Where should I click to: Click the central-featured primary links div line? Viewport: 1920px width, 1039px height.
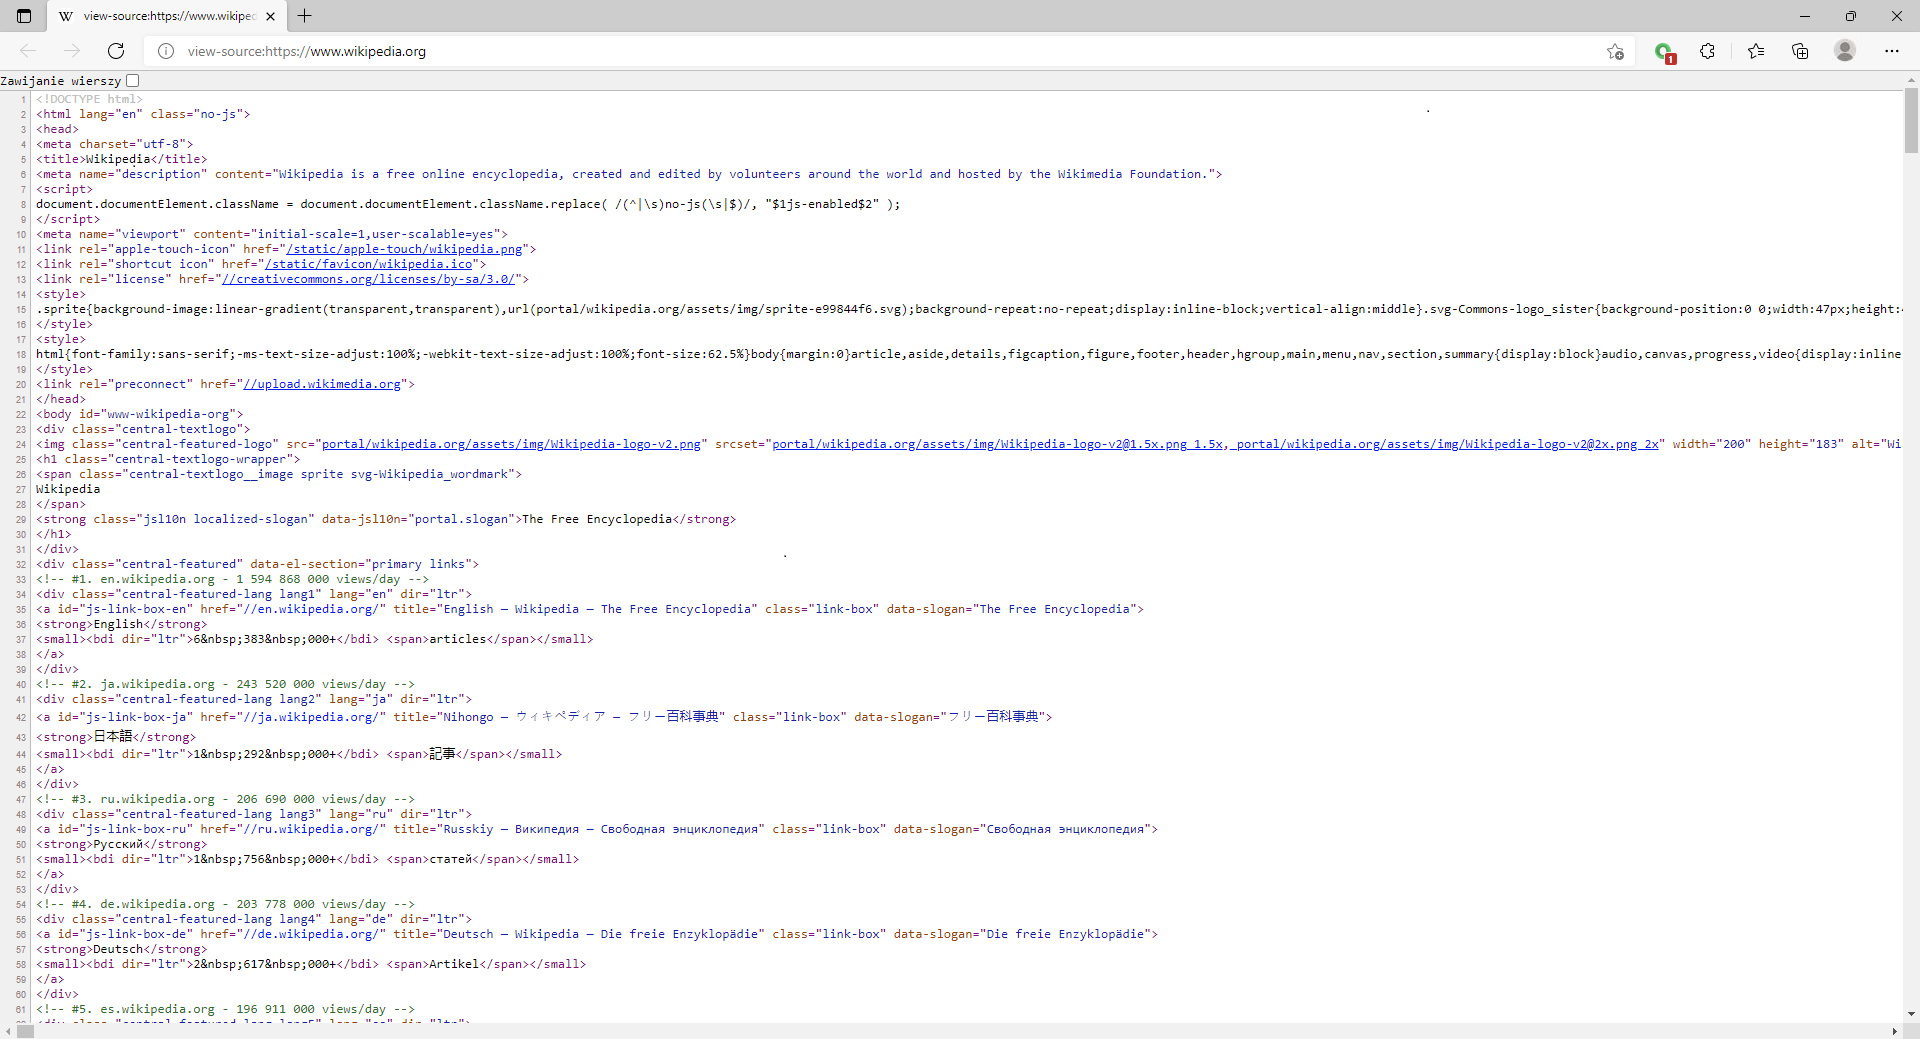click(x=258, y=564)
